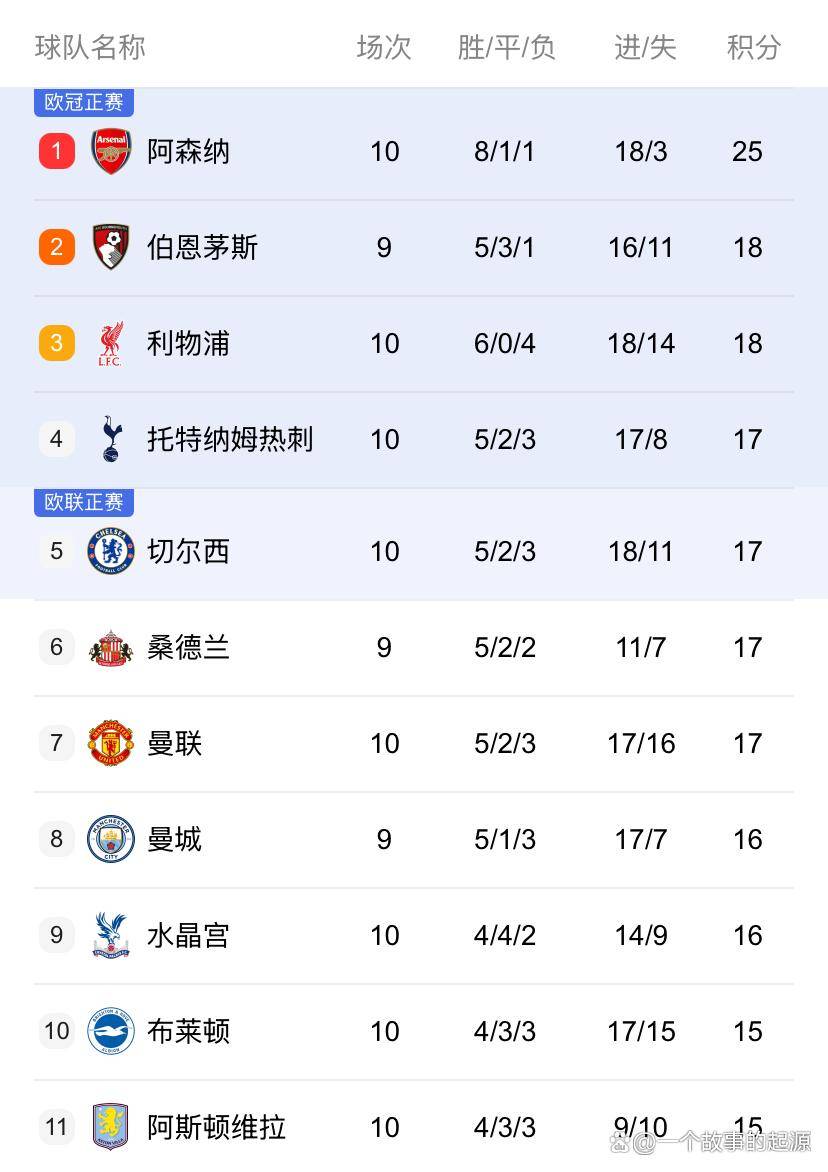Select the 欧冠正赛 zone label
828x1172 pixels.
(x=84, y=102)
